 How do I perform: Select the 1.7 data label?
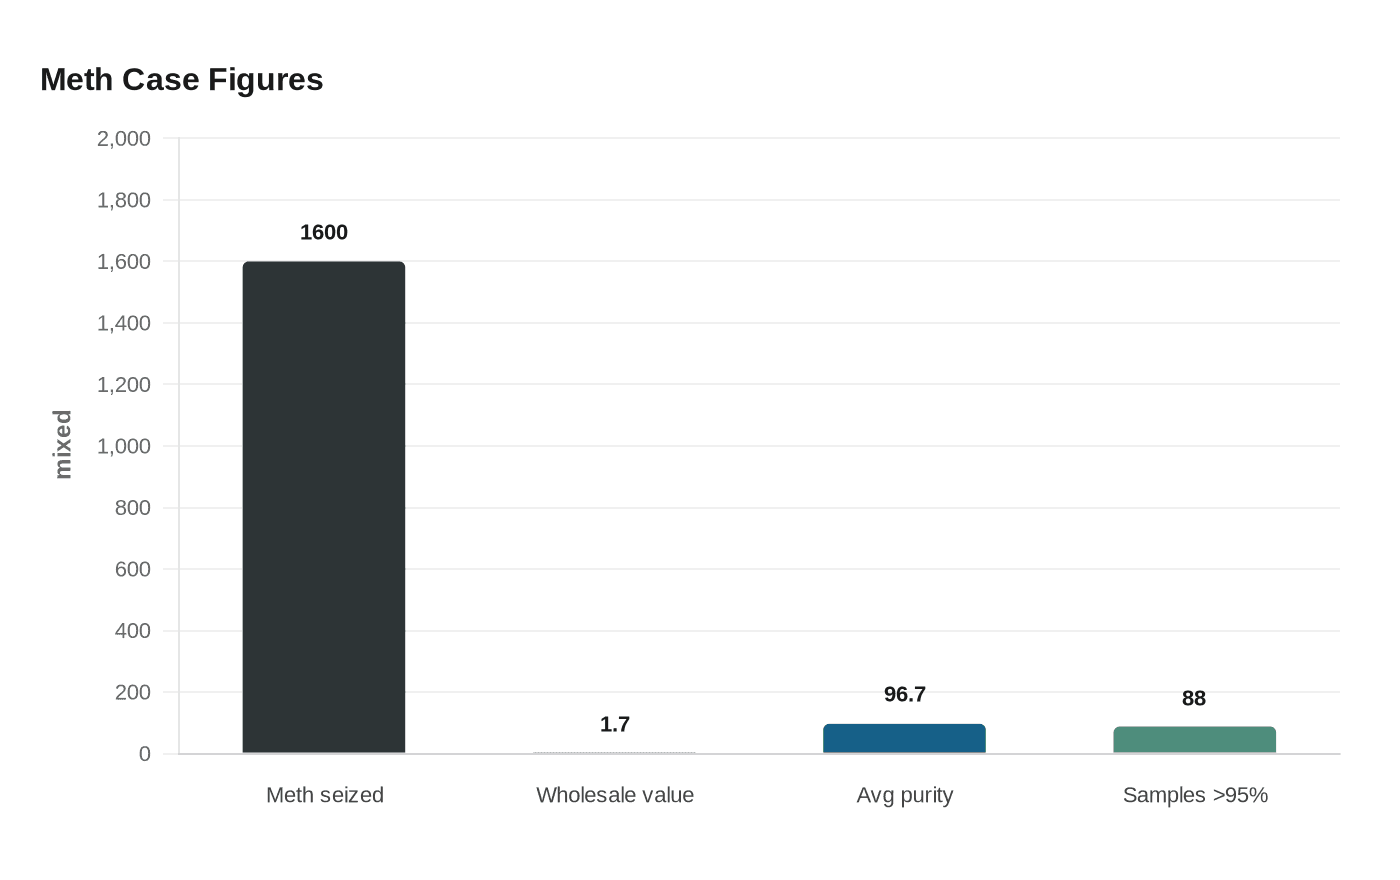click(x=615, y=724)
